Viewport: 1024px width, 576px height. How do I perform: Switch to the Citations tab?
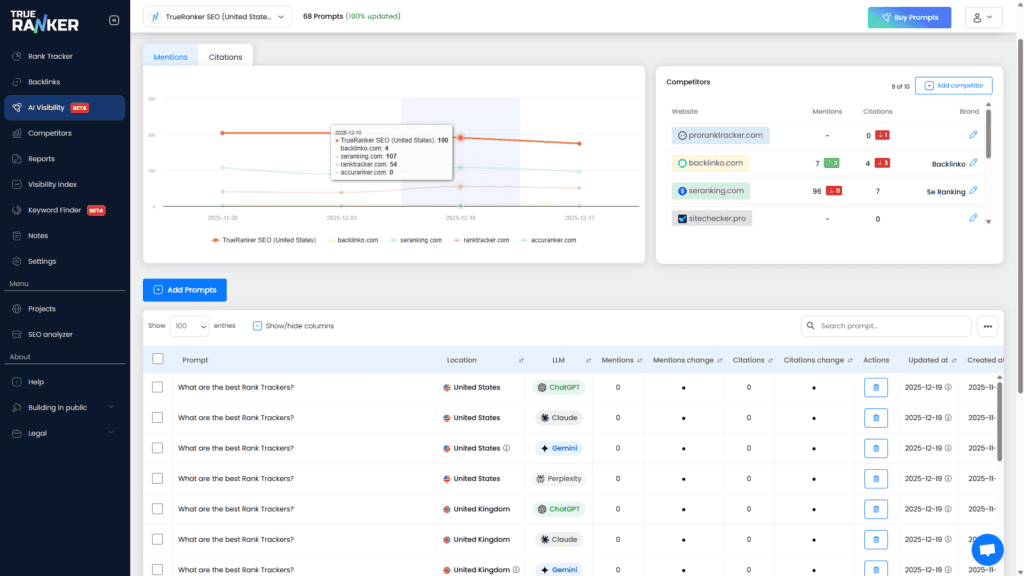click(225, 57)
